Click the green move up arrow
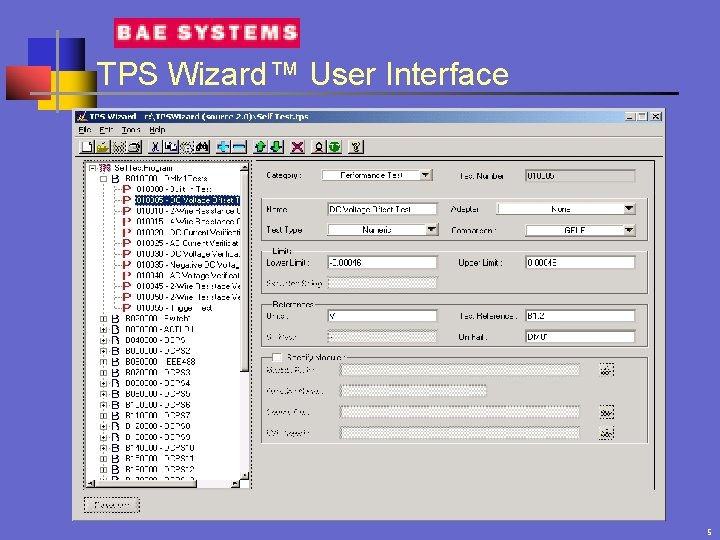720x540 pixels. pos(260,147)
